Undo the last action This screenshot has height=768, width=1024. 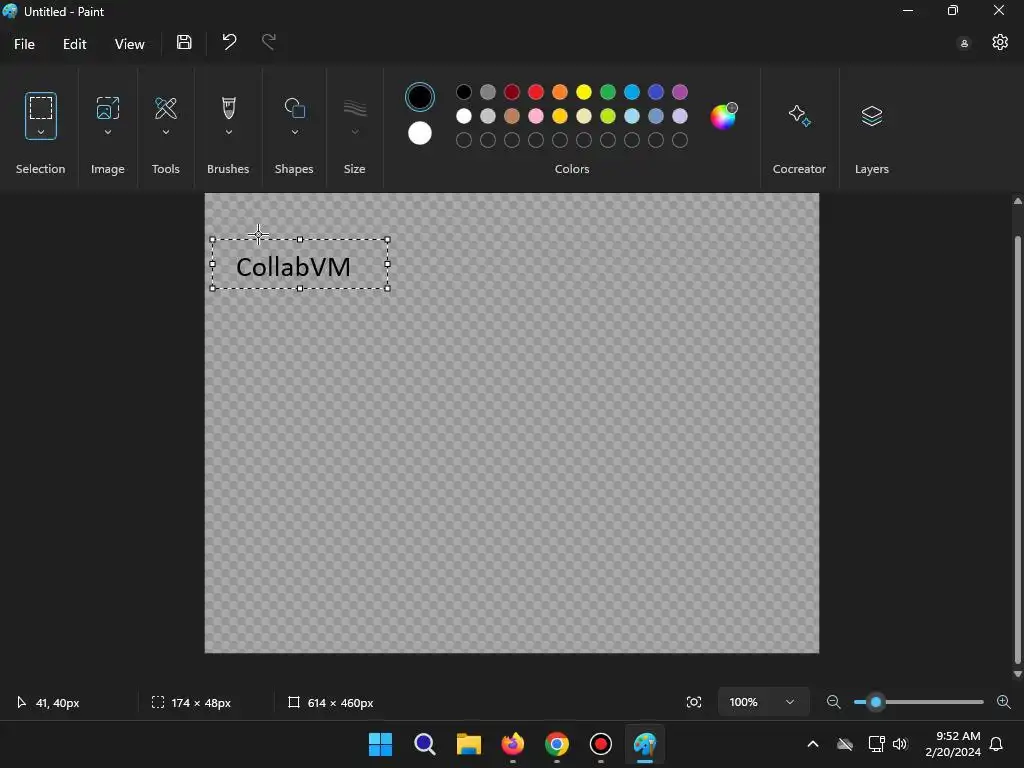point(229,42)
